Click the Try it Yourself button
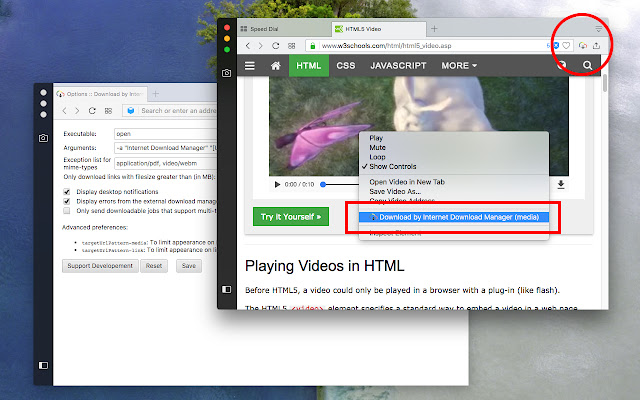Viewport: 640px width, 400px height. tap(291, 217)
